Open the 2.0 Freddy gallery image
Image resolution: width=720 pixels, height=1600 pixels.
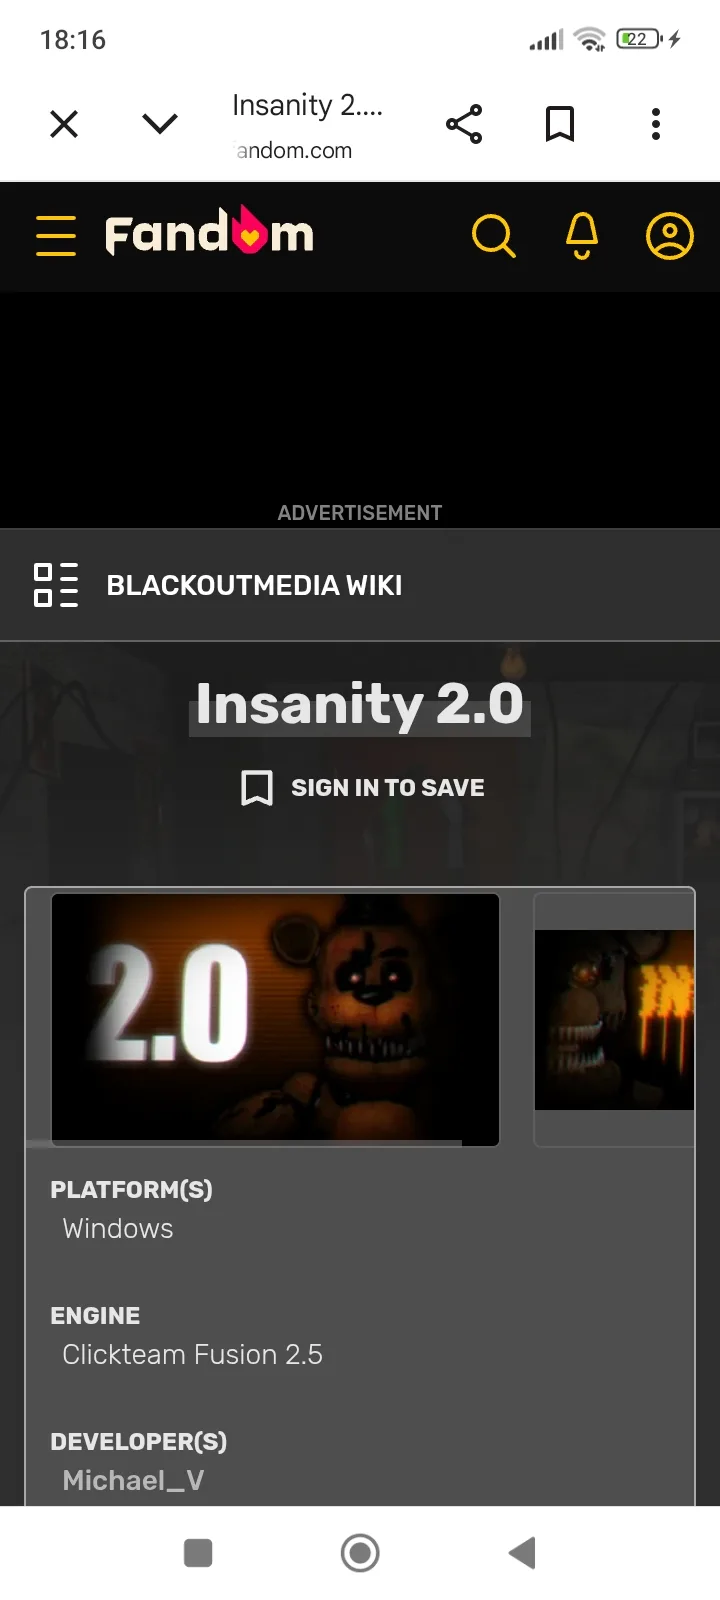(x=275, y=1019)
